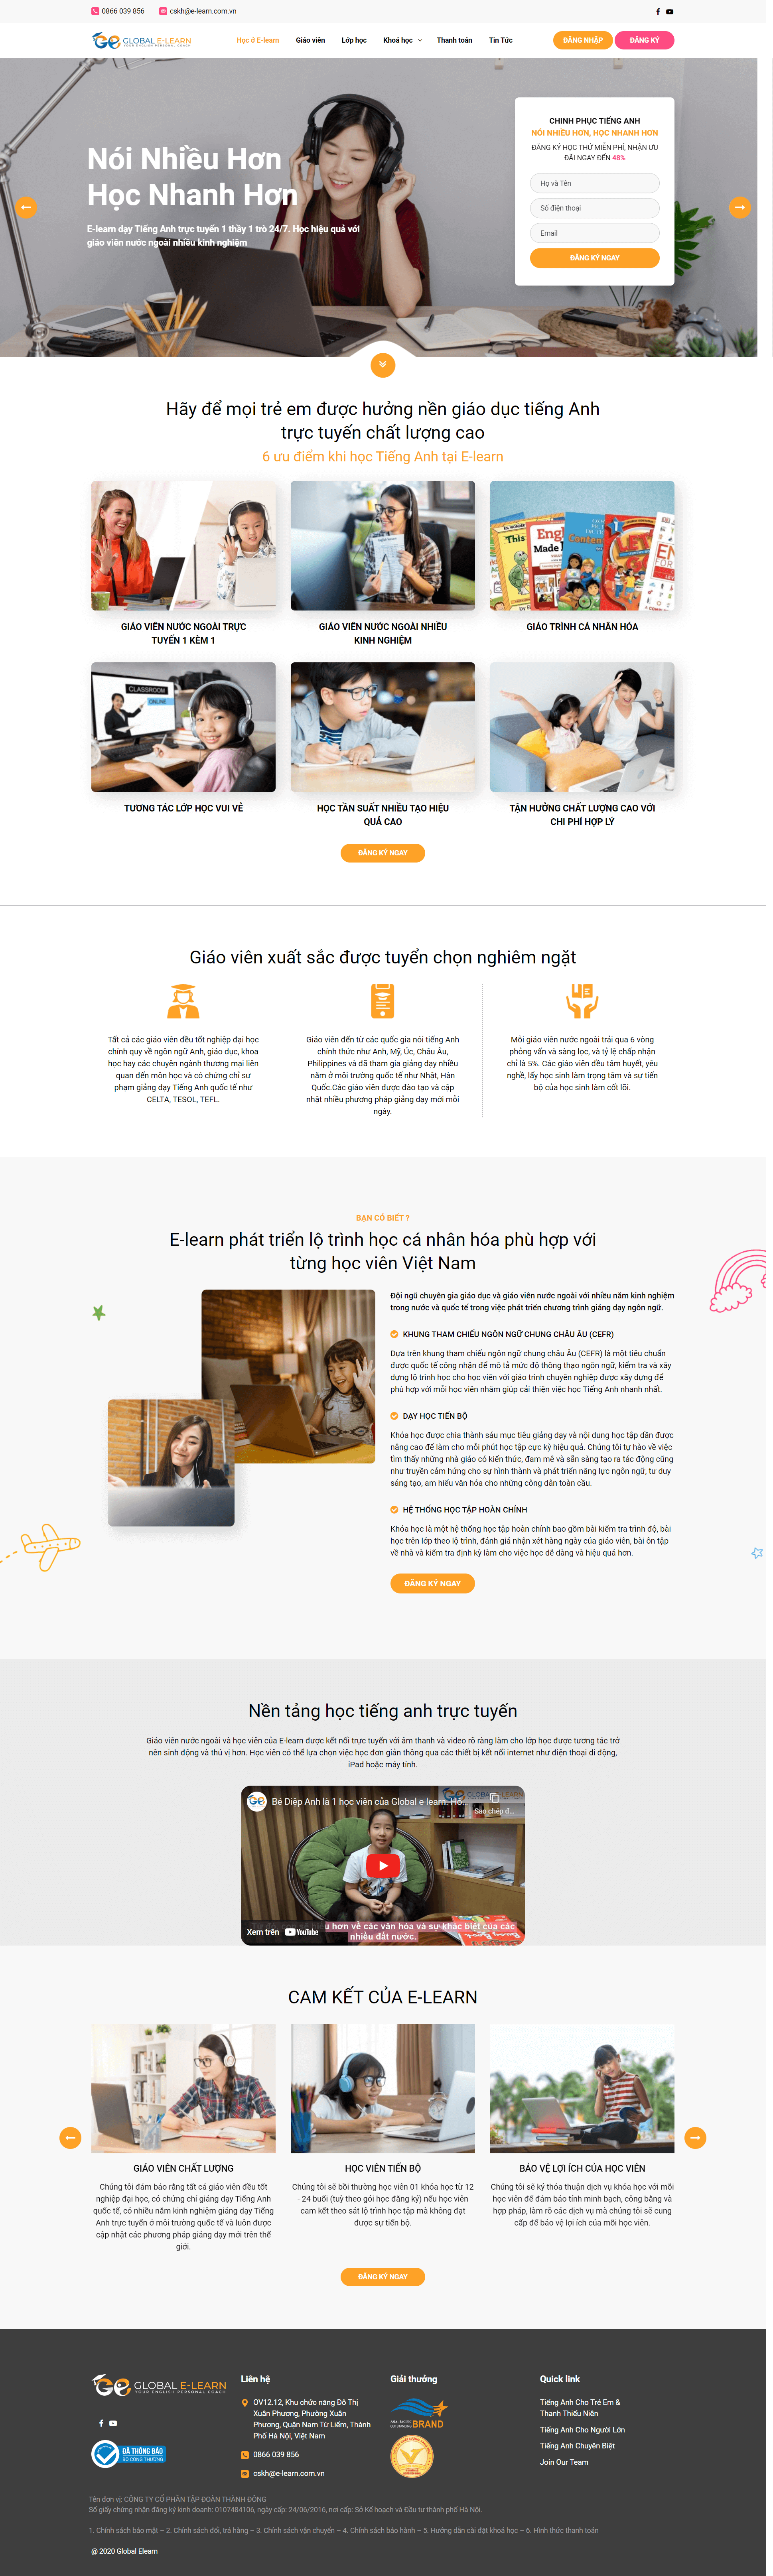Click the footer YouTube icon

point(113,2423)
